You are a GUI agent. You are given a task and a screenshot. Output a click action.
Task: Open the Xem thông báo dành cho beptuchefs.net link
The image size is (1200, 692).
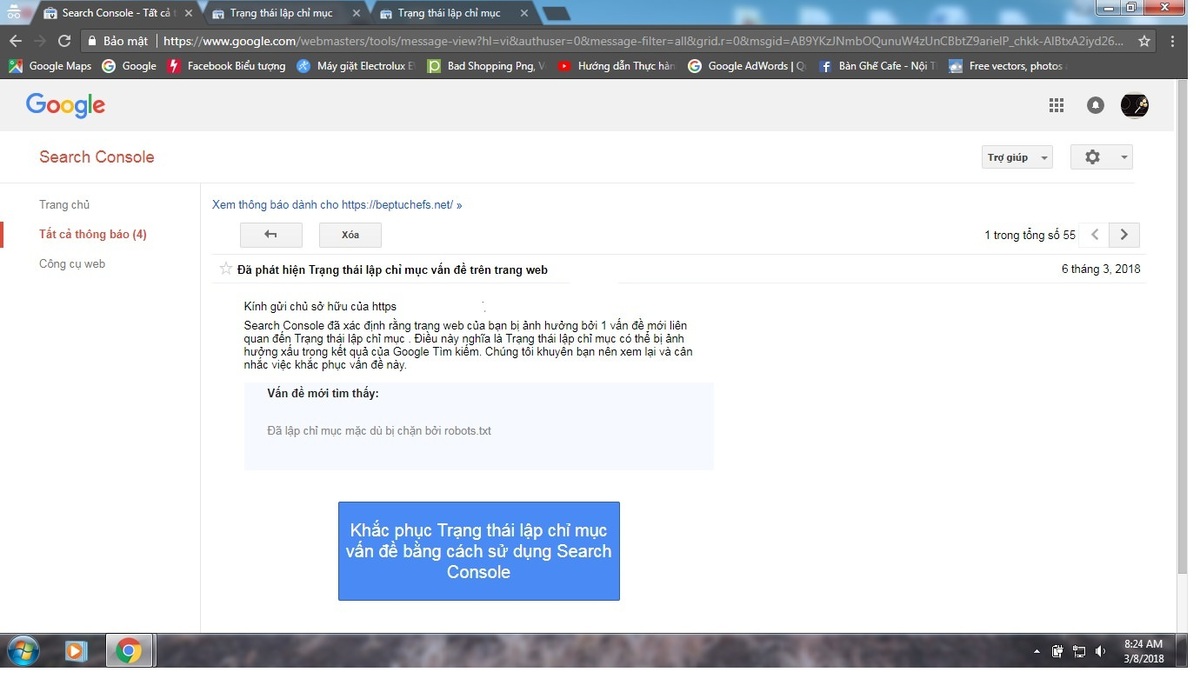click(337, 204)
